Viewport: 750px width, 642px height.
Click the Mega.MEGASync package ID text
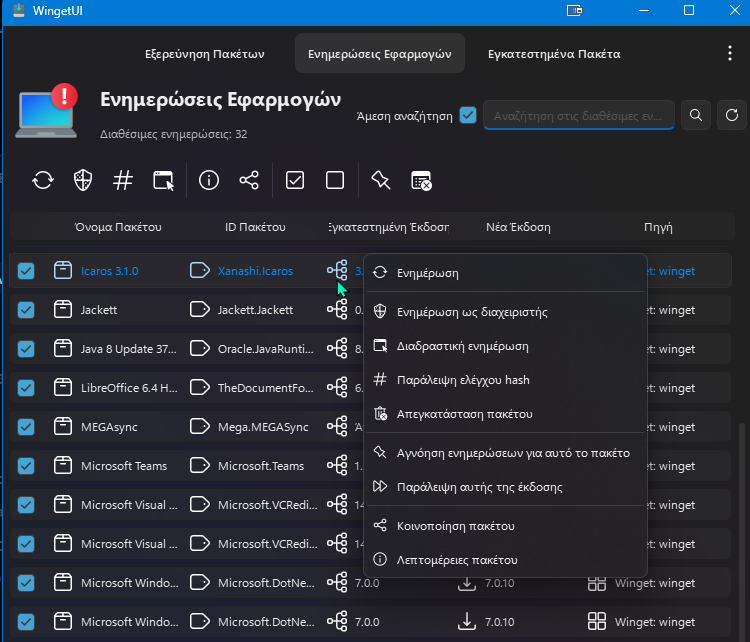click(263, 427)
